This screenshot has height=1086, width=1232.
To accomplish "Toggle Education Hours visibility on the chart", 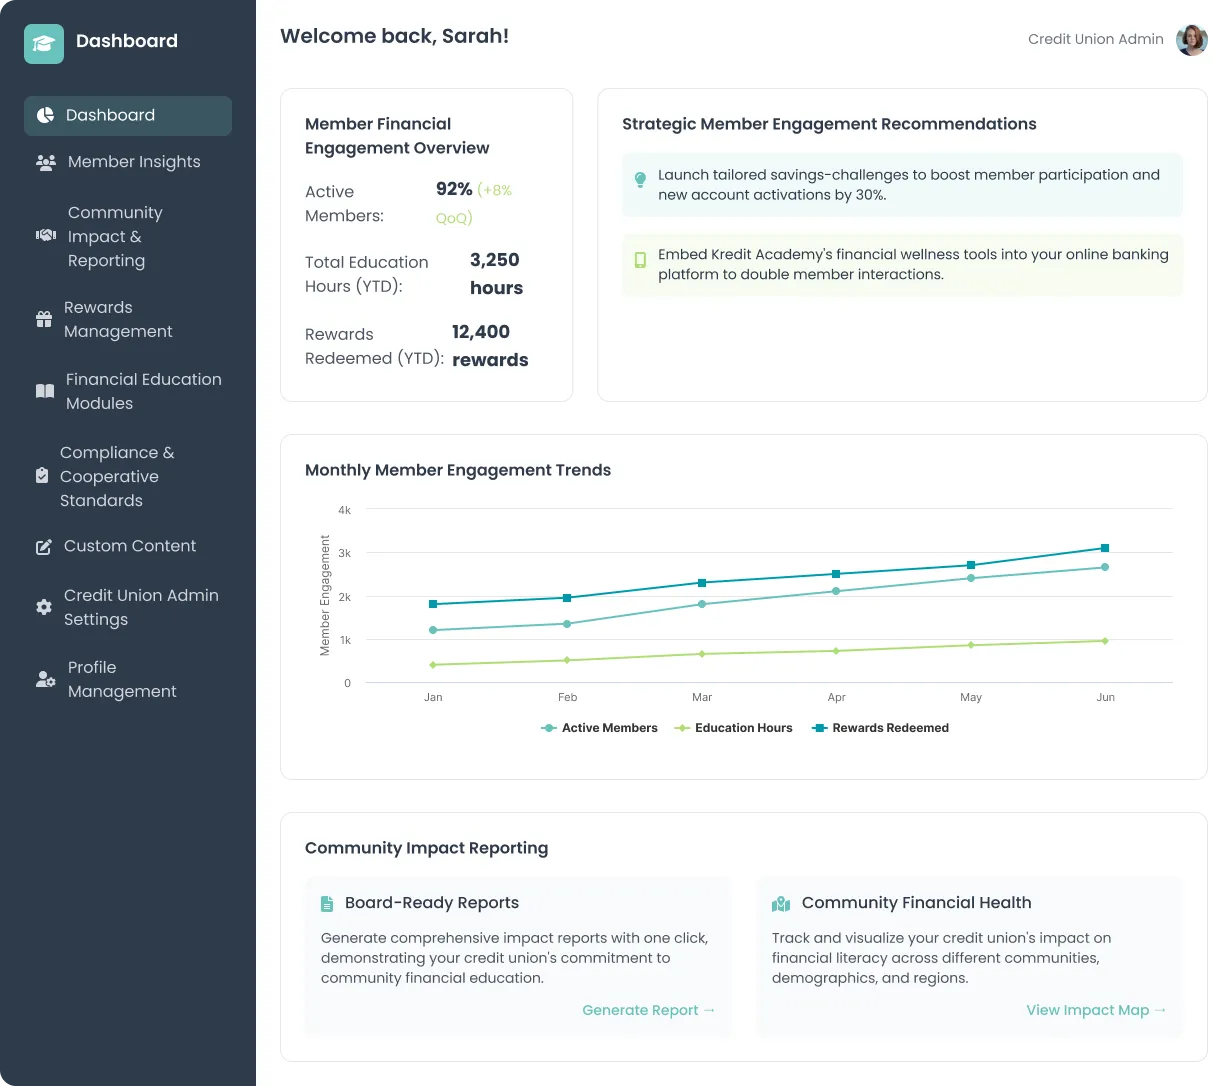I will pos(734,728).
